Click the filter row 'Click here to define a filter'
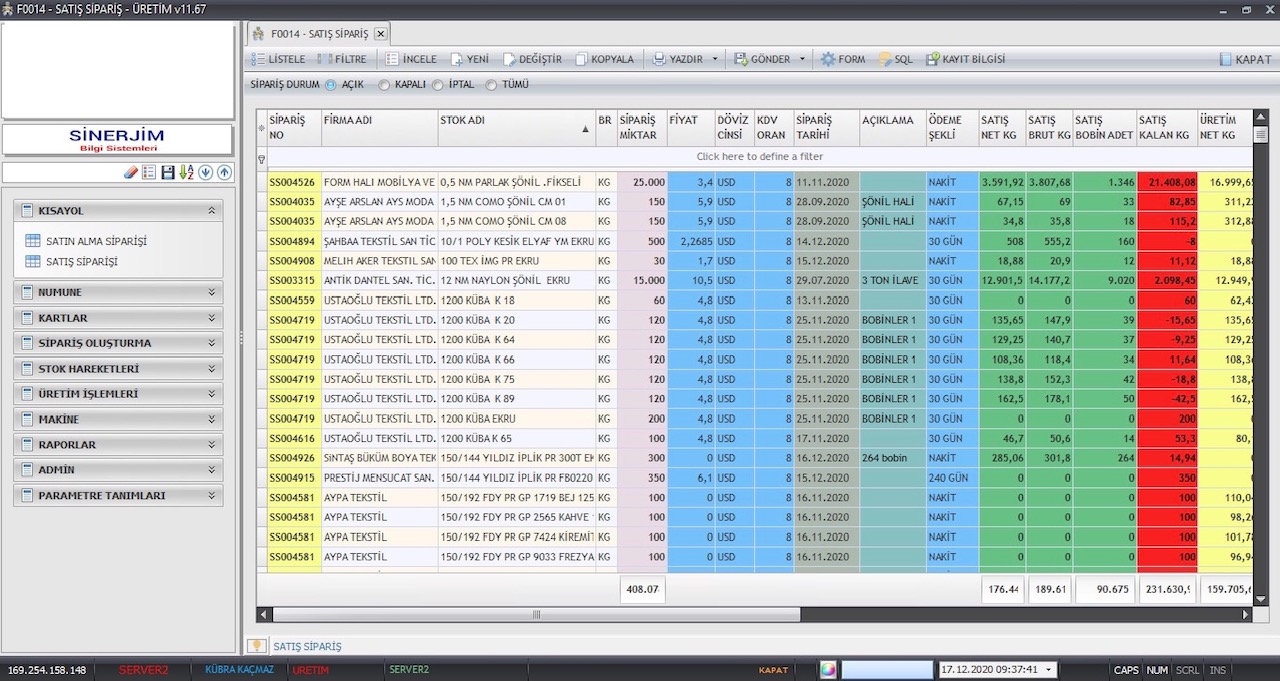The image size is (1280, 681). [759, 157]
